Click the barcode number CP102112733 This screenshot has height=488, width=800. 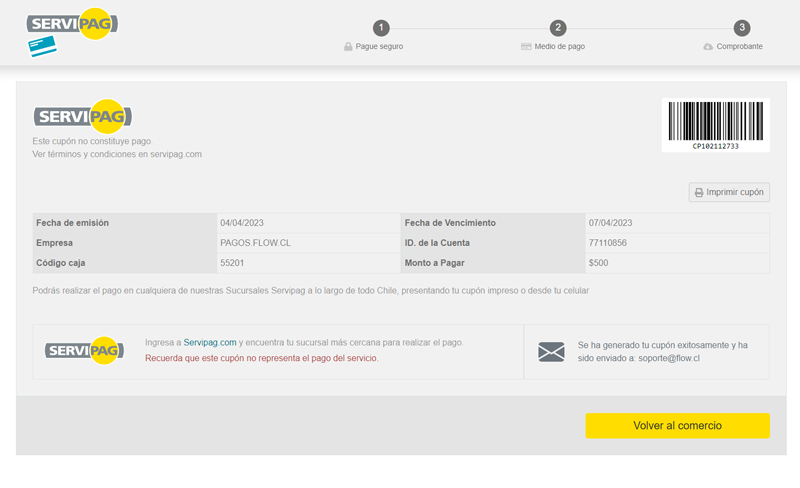[715, 146]
